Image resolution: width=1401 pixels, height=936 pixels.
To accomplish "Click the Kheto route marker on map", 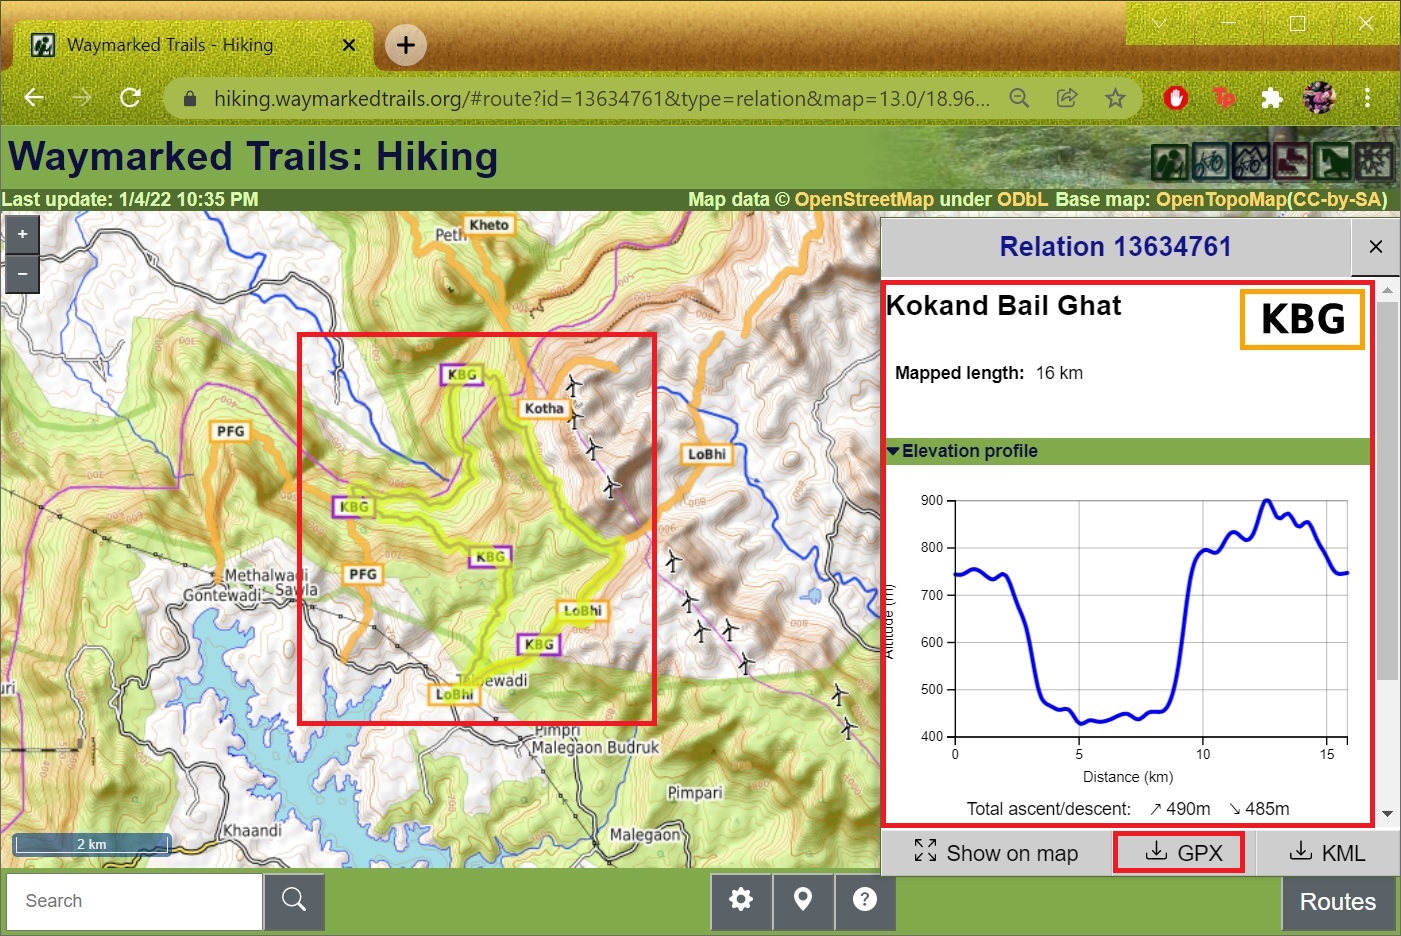I will [x=489, y=225].
